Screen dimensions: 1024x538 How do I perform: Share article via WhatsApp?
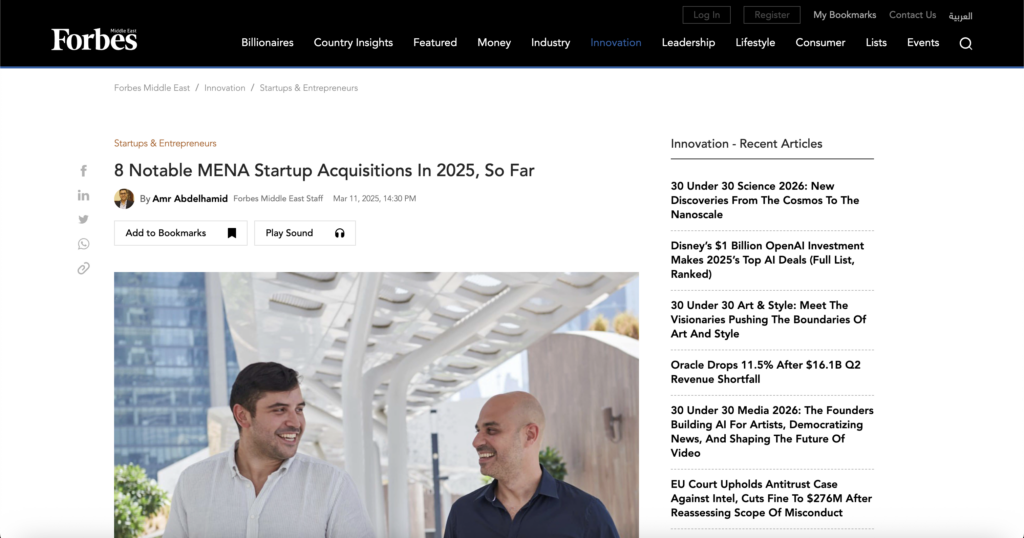[x=84, y=244]
